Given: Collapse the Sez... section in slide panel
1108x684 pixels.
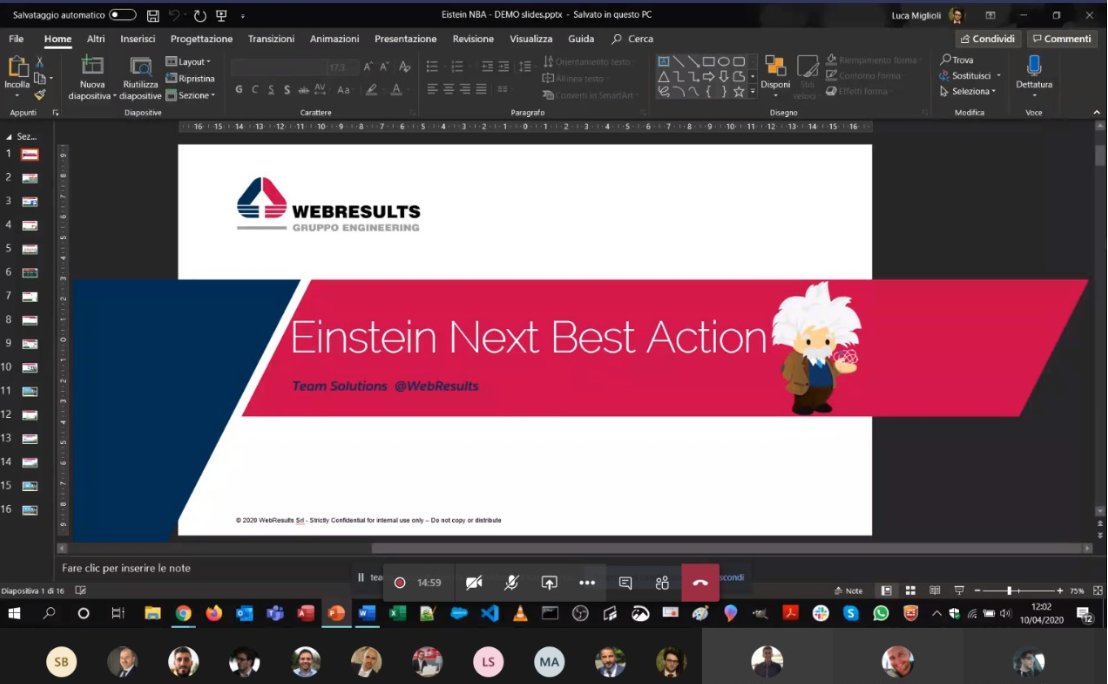Looking at the screenshot, I should 9,136.
